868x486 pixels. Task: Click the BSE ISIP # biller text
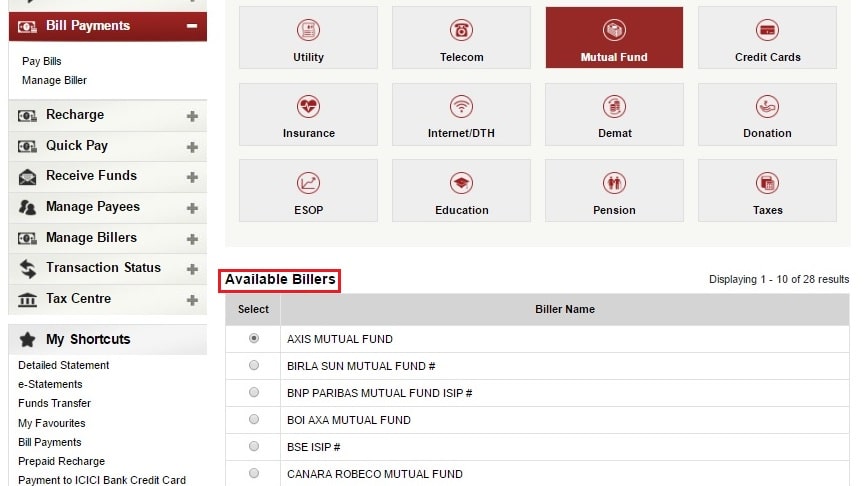(313, 447)
